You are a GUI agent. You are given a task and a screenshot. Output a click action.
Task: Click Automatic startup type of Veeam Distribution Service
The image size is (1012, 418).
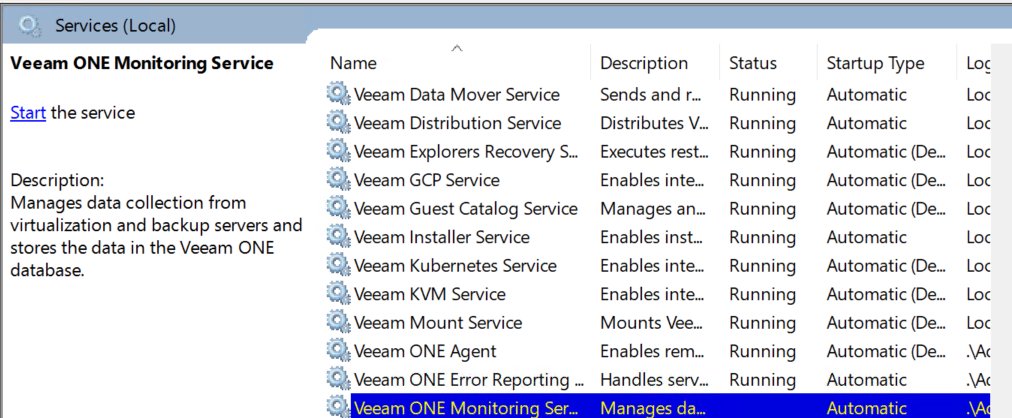coord(866,123)
